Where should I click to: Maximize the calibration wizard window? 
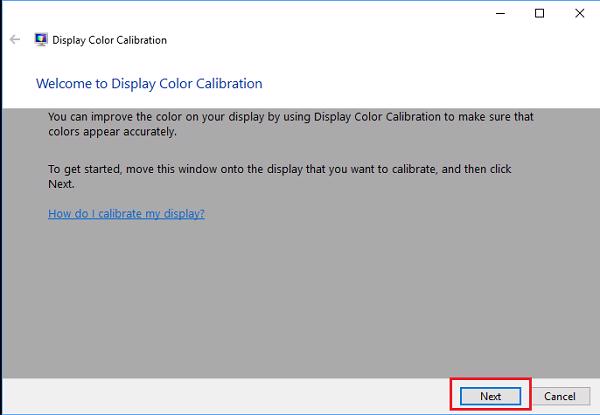540,13
